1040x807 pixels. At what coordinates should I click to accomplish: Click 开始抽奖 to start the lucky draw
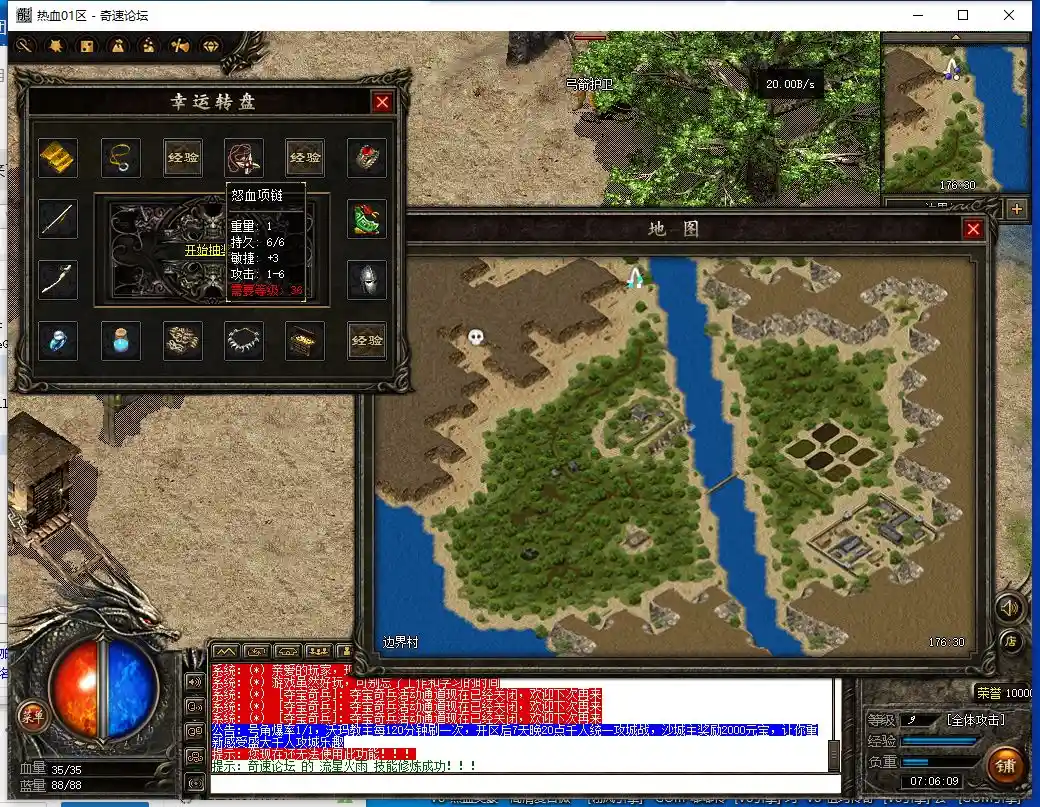(206, 250)
